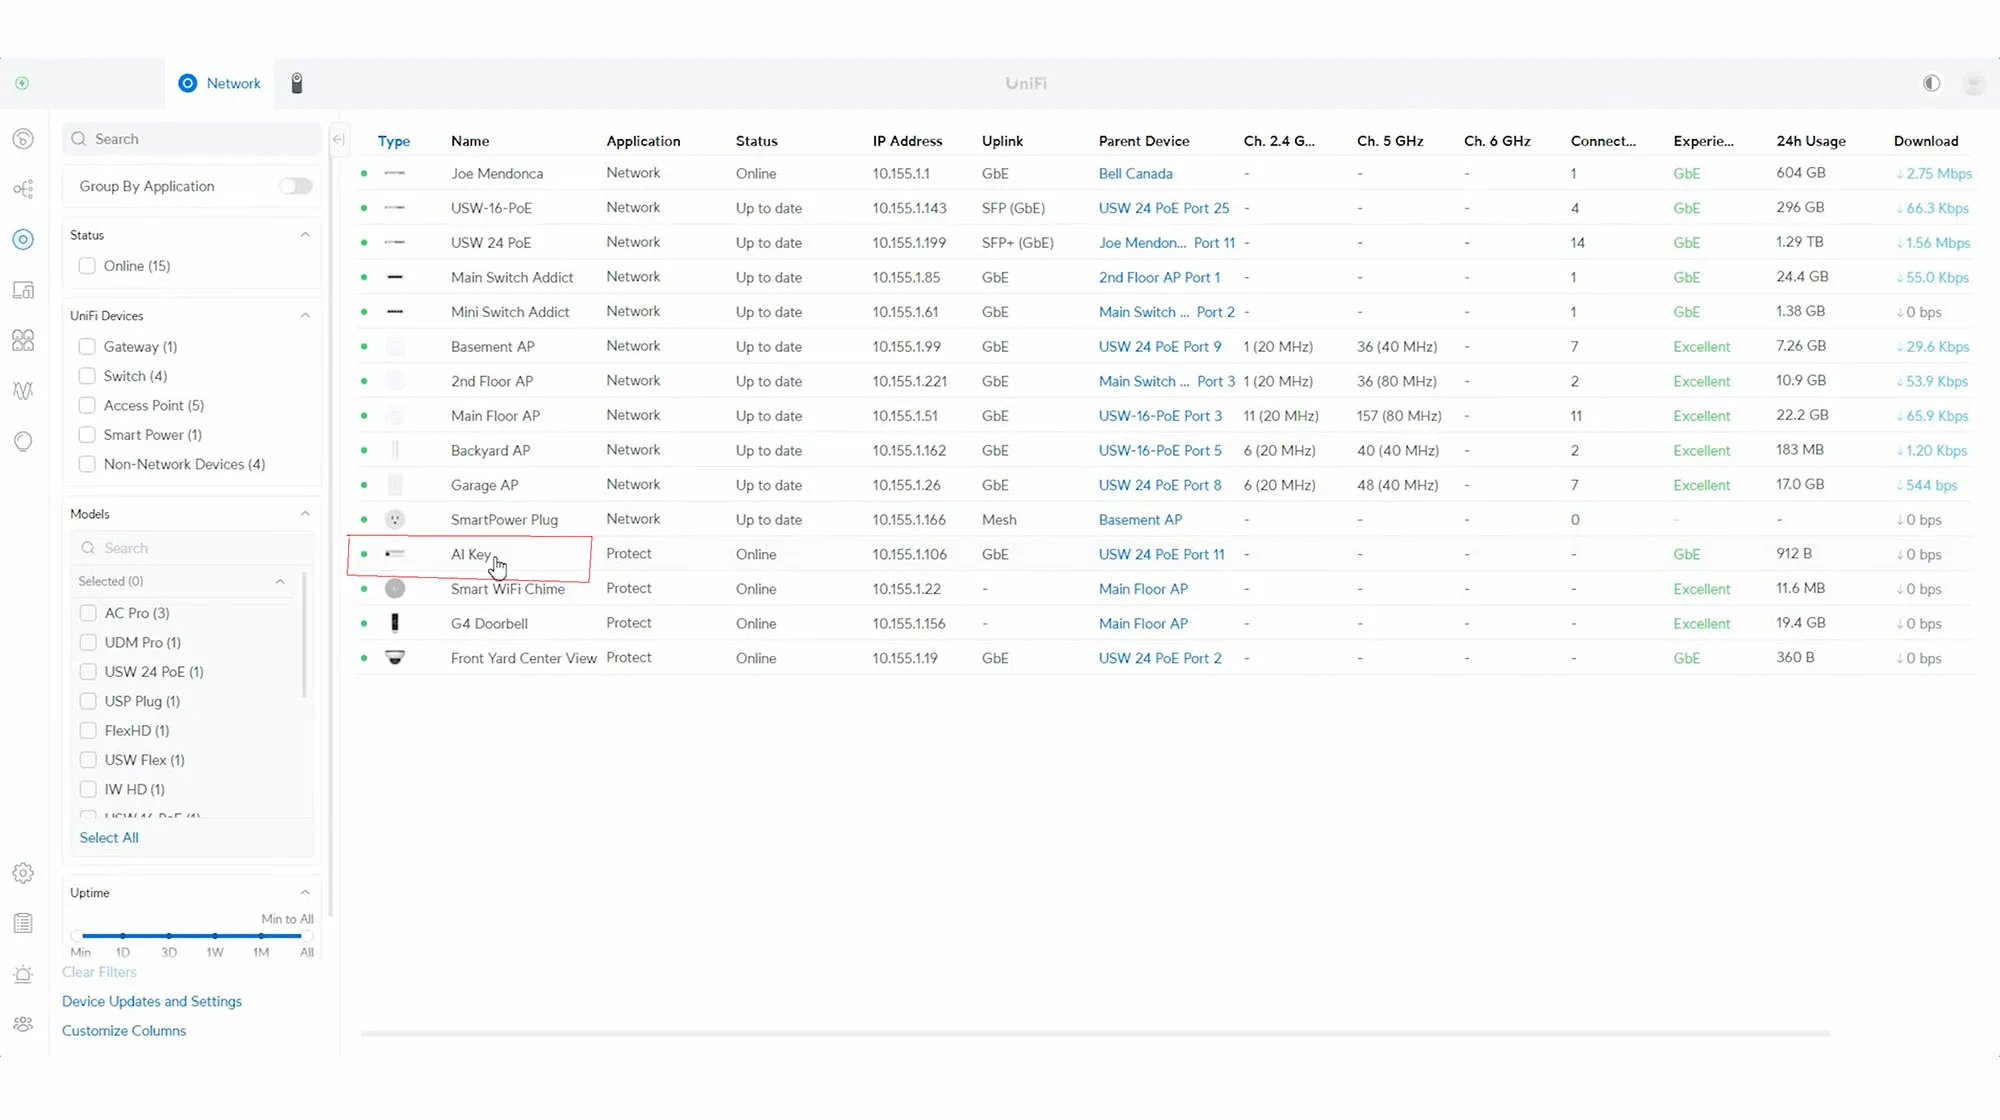This screenshot has width=2000, height=1120.
Task: Click the Client Devices sidebar icon
Action: [x=23, y=290]
